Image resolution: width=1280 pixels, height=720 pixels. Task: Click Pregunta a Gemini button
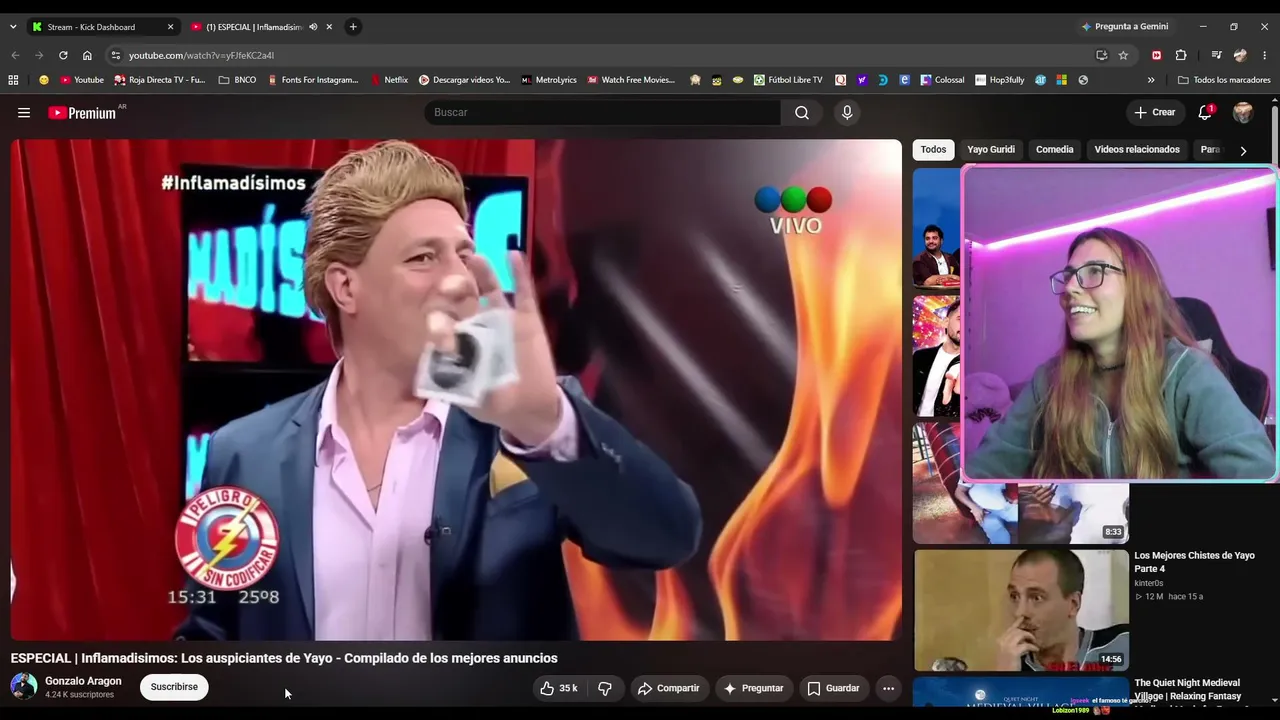[1125, 27]
